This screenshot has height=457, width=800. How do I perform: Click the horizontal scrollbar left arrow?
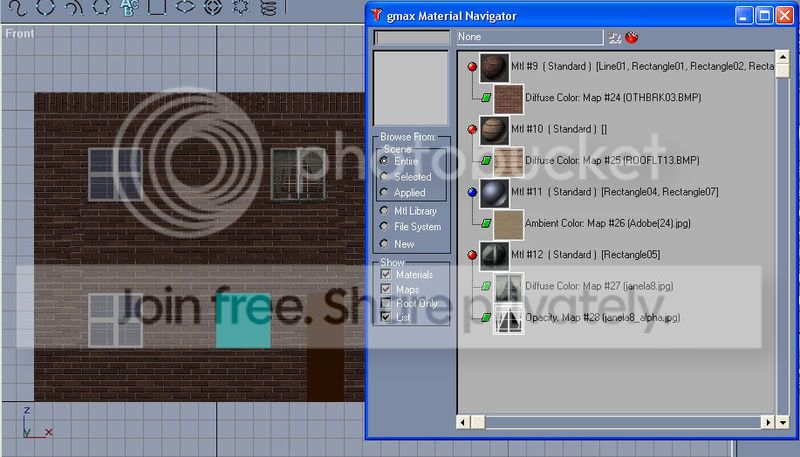(x=463, y=422)
